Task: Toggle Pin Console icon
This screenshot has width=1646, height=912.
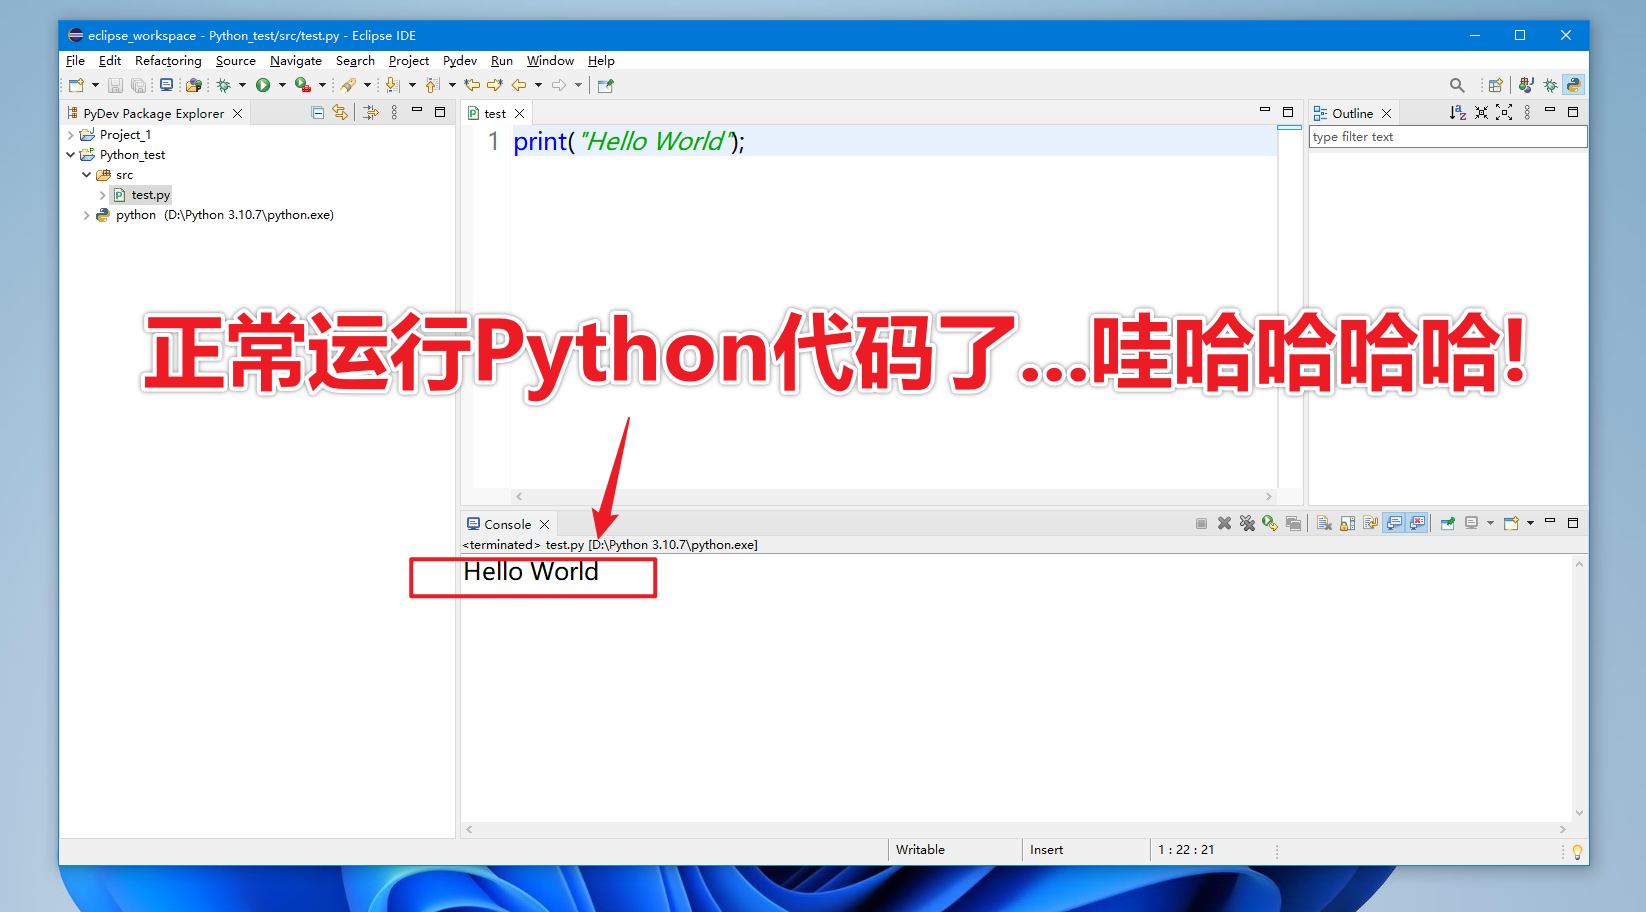Action: pyautogui.click(x=1447, y=524)
